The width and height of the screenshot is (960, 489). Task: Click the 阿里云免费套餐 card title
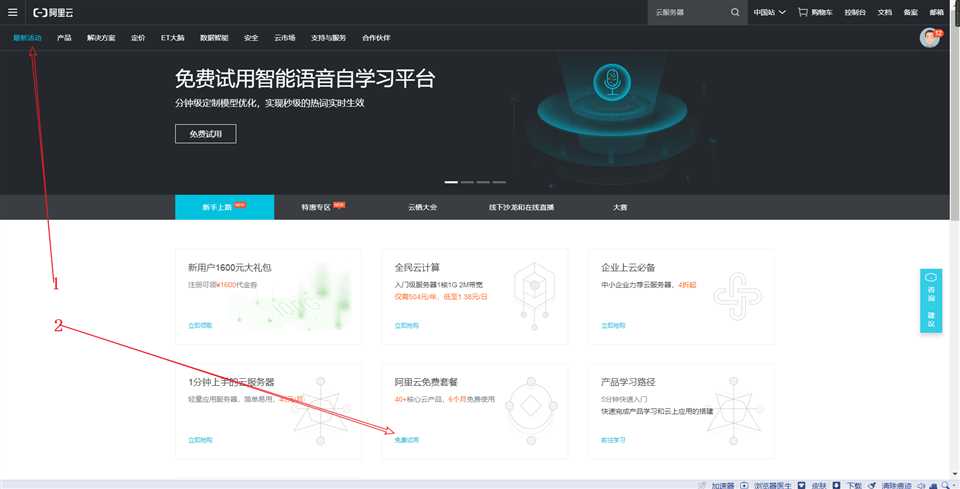click(x=426, y=382)
